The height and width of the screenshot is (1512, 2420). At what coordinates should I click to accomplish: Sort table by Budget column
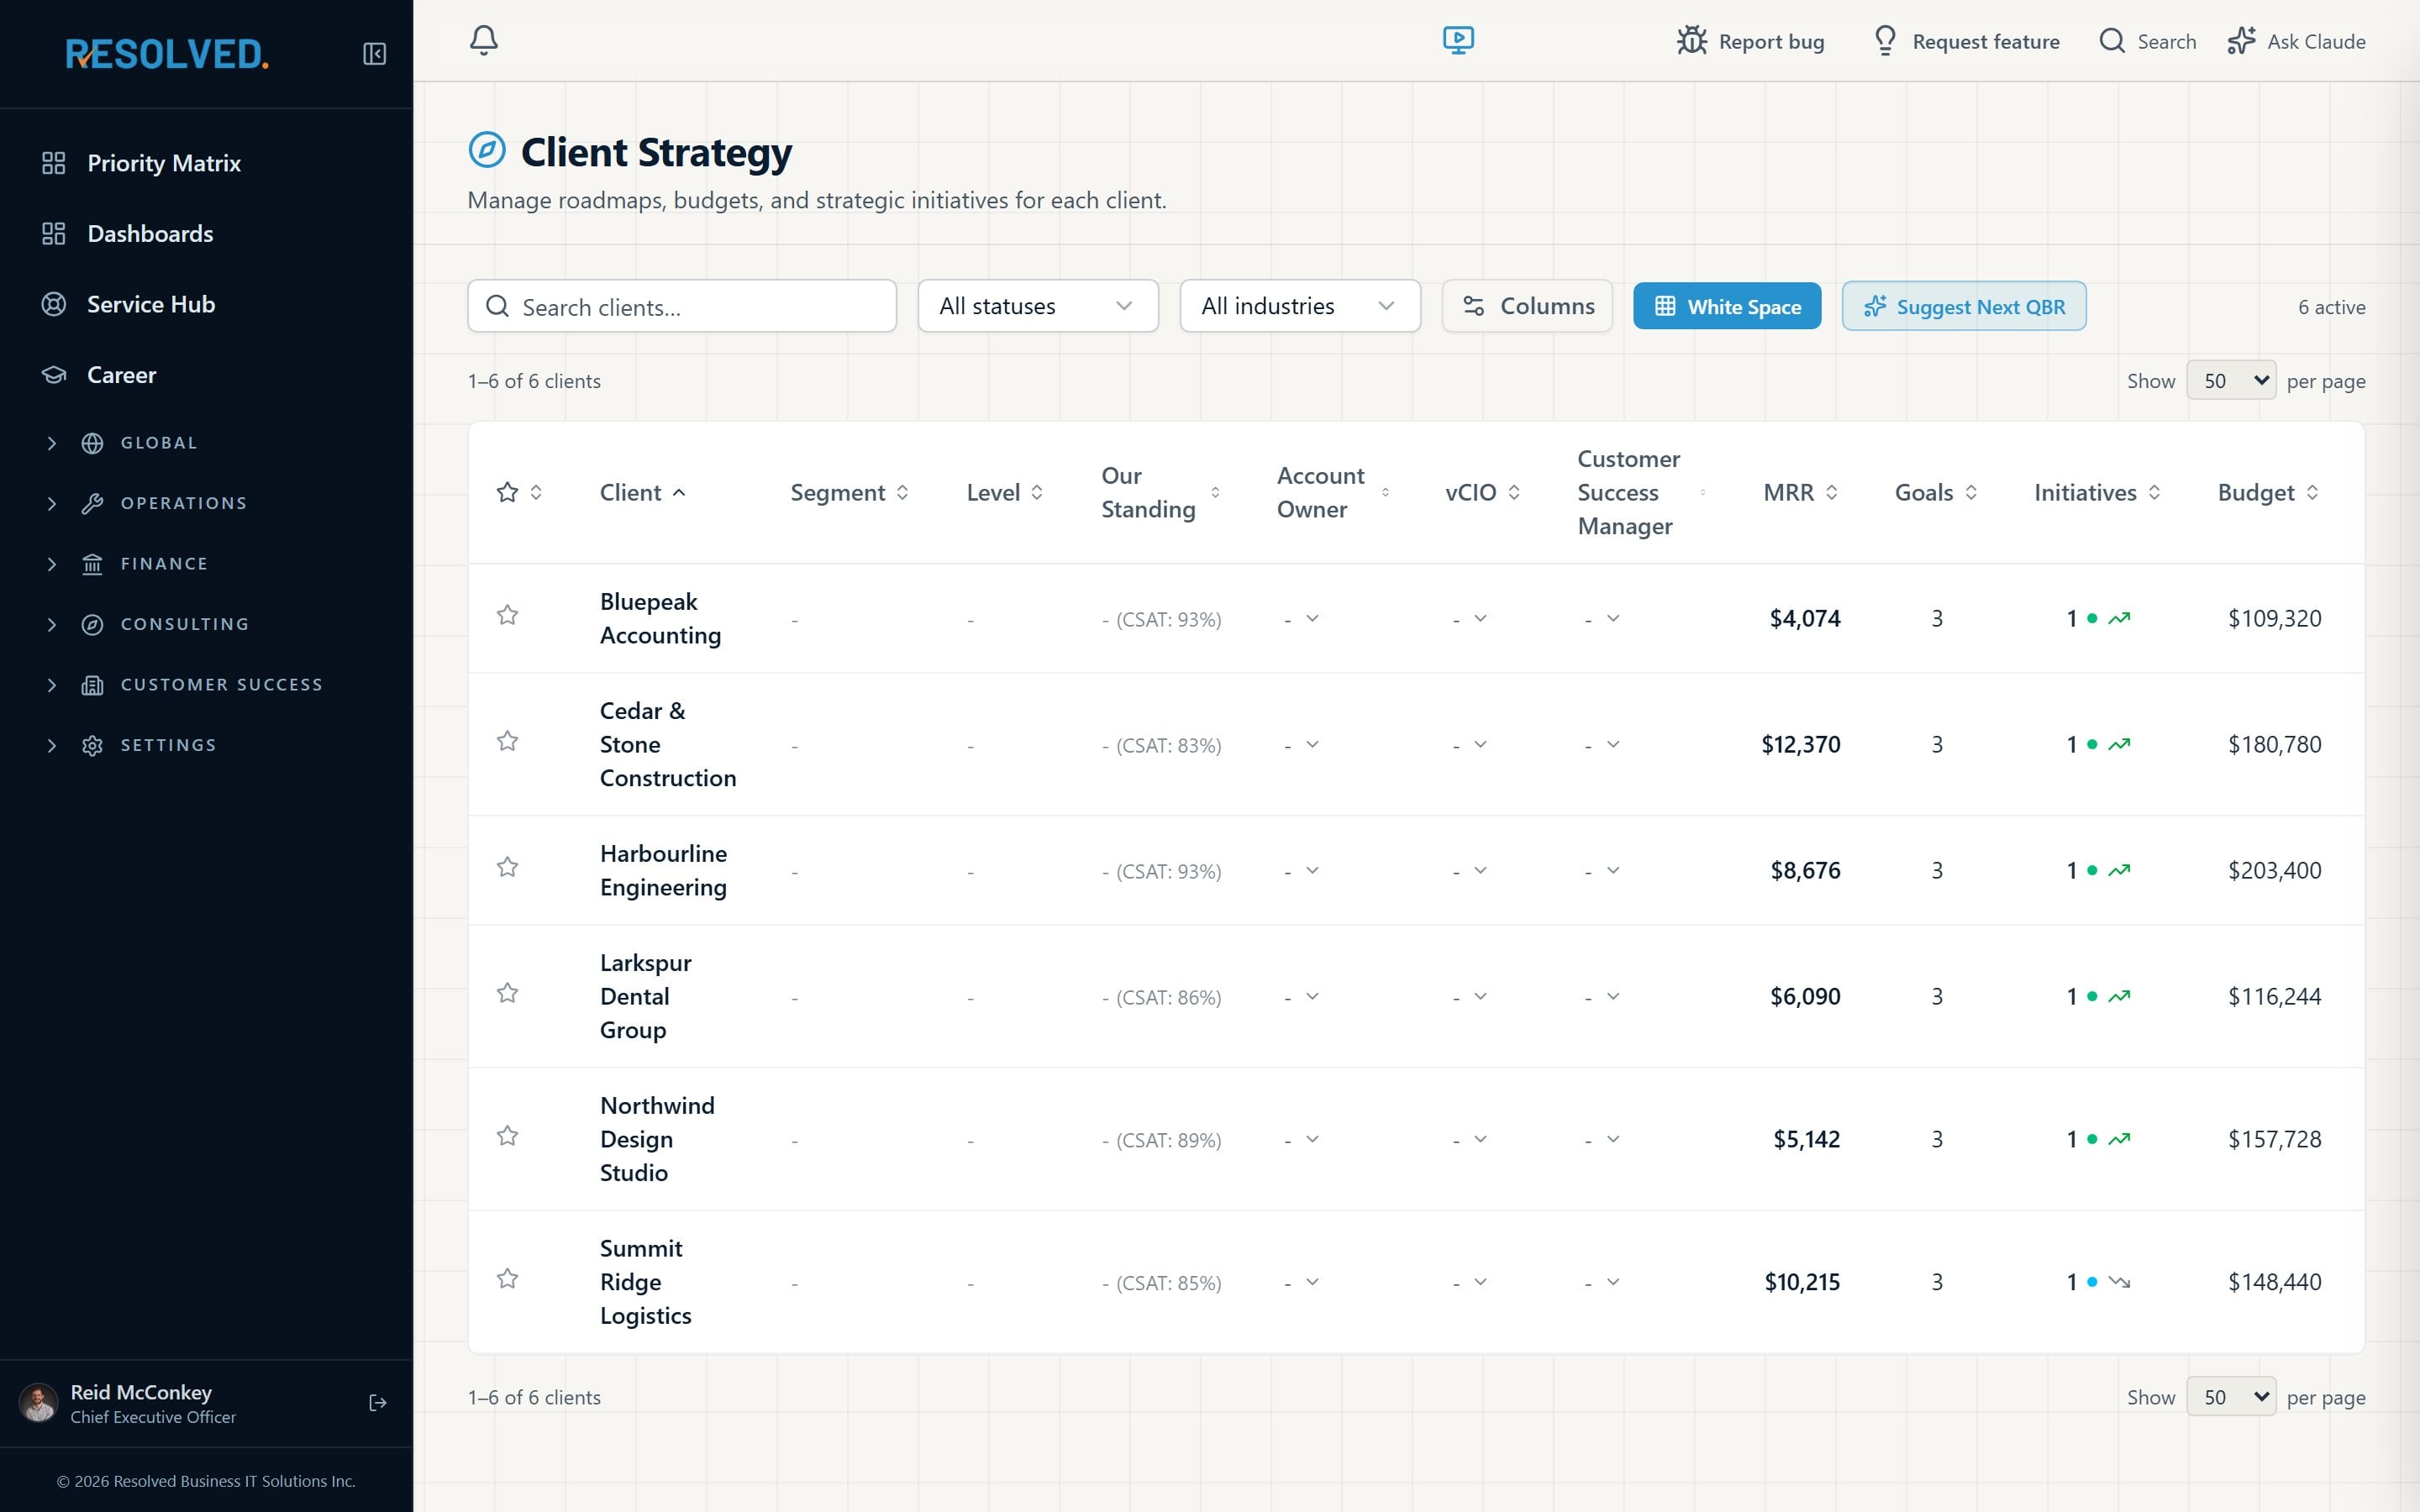pos(2268,492)
